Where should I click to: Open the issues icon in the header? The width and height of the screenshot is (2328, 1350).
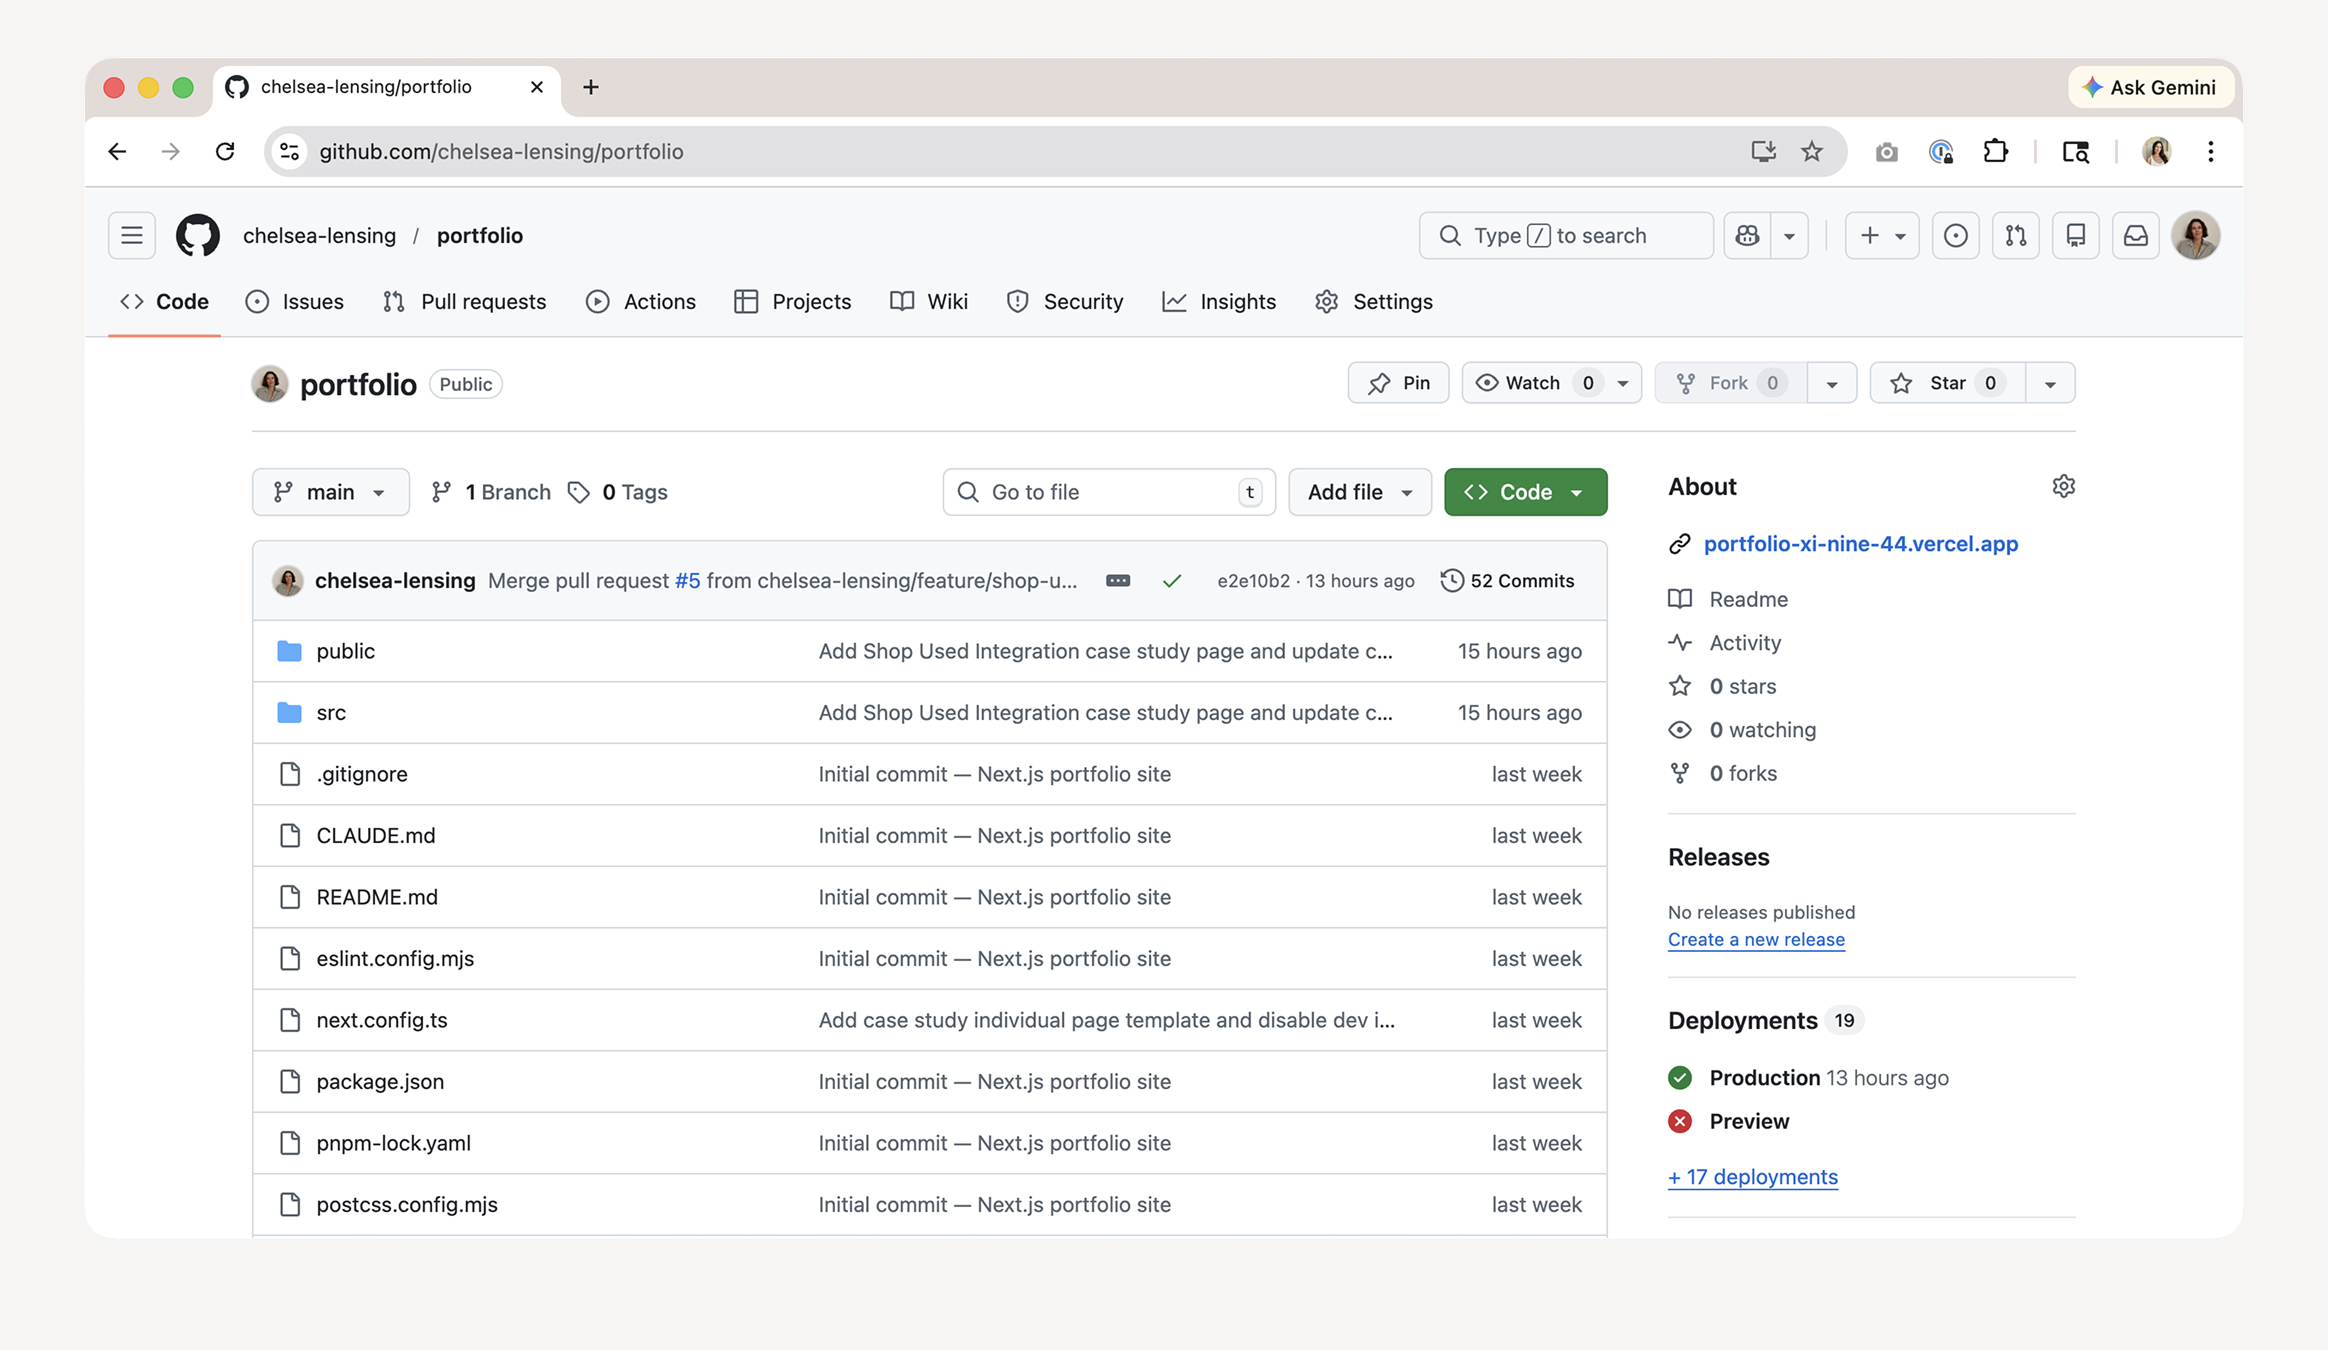coord(1955,236)
